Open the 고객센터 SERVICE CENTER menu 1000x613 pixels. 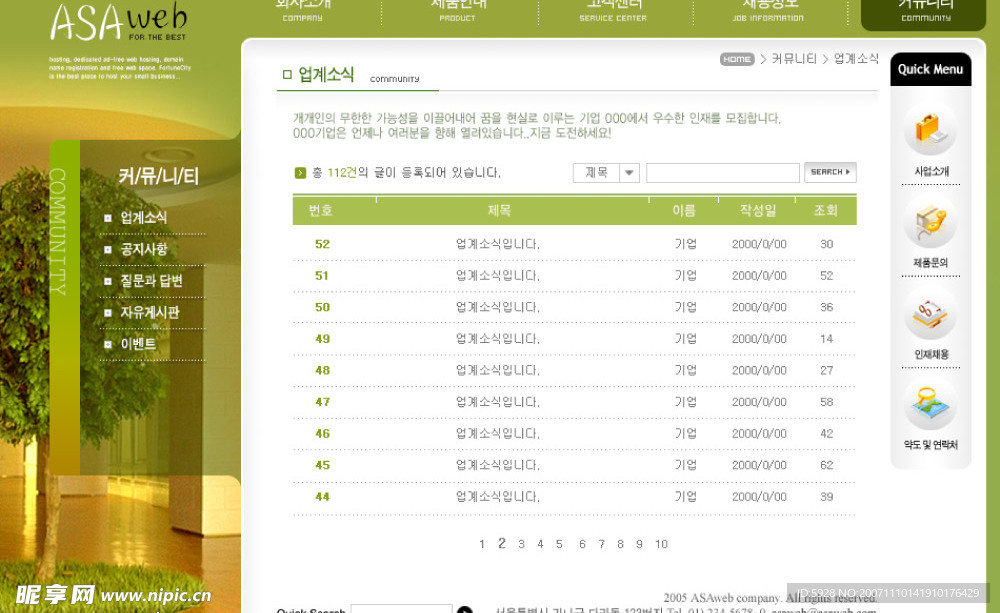coord(612,10)
